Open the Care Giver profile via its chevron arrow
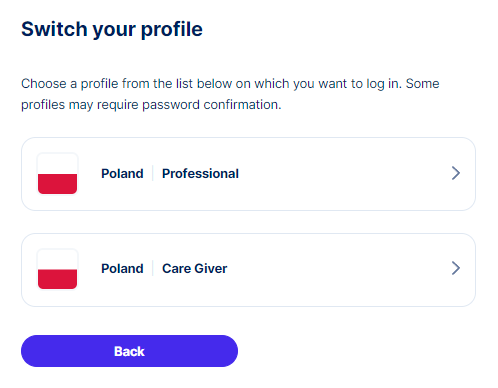498x388 pixels. 456,268
